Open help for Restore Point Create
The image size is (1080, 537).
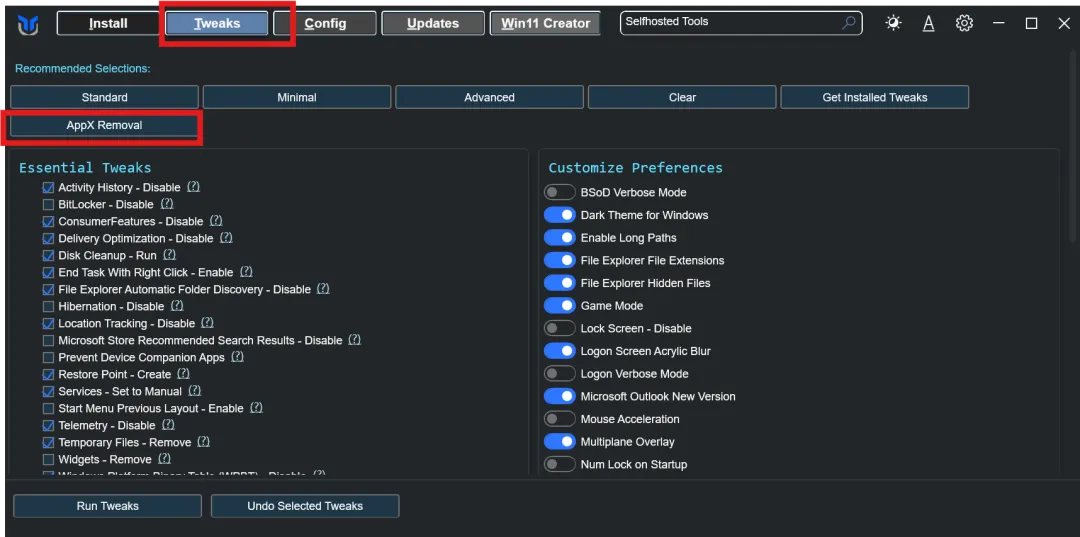click(183, 373)
